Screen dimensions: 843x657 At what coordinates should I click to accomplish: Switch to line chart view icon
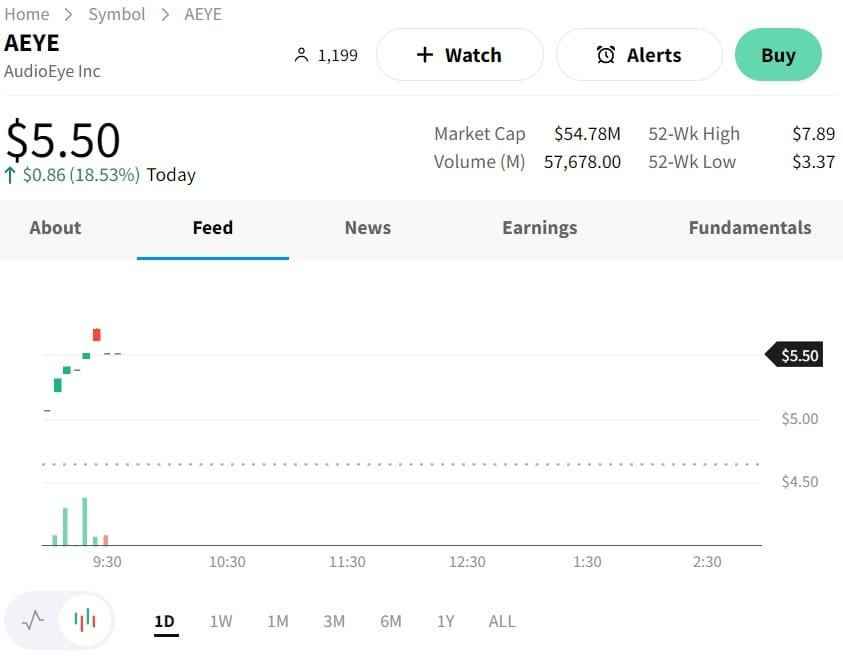pos(33,620)
